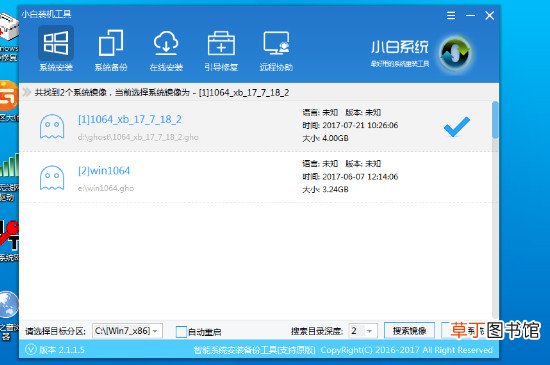
Task: Open the 搜索目录深度 dropdown
Action: (363, 331)
